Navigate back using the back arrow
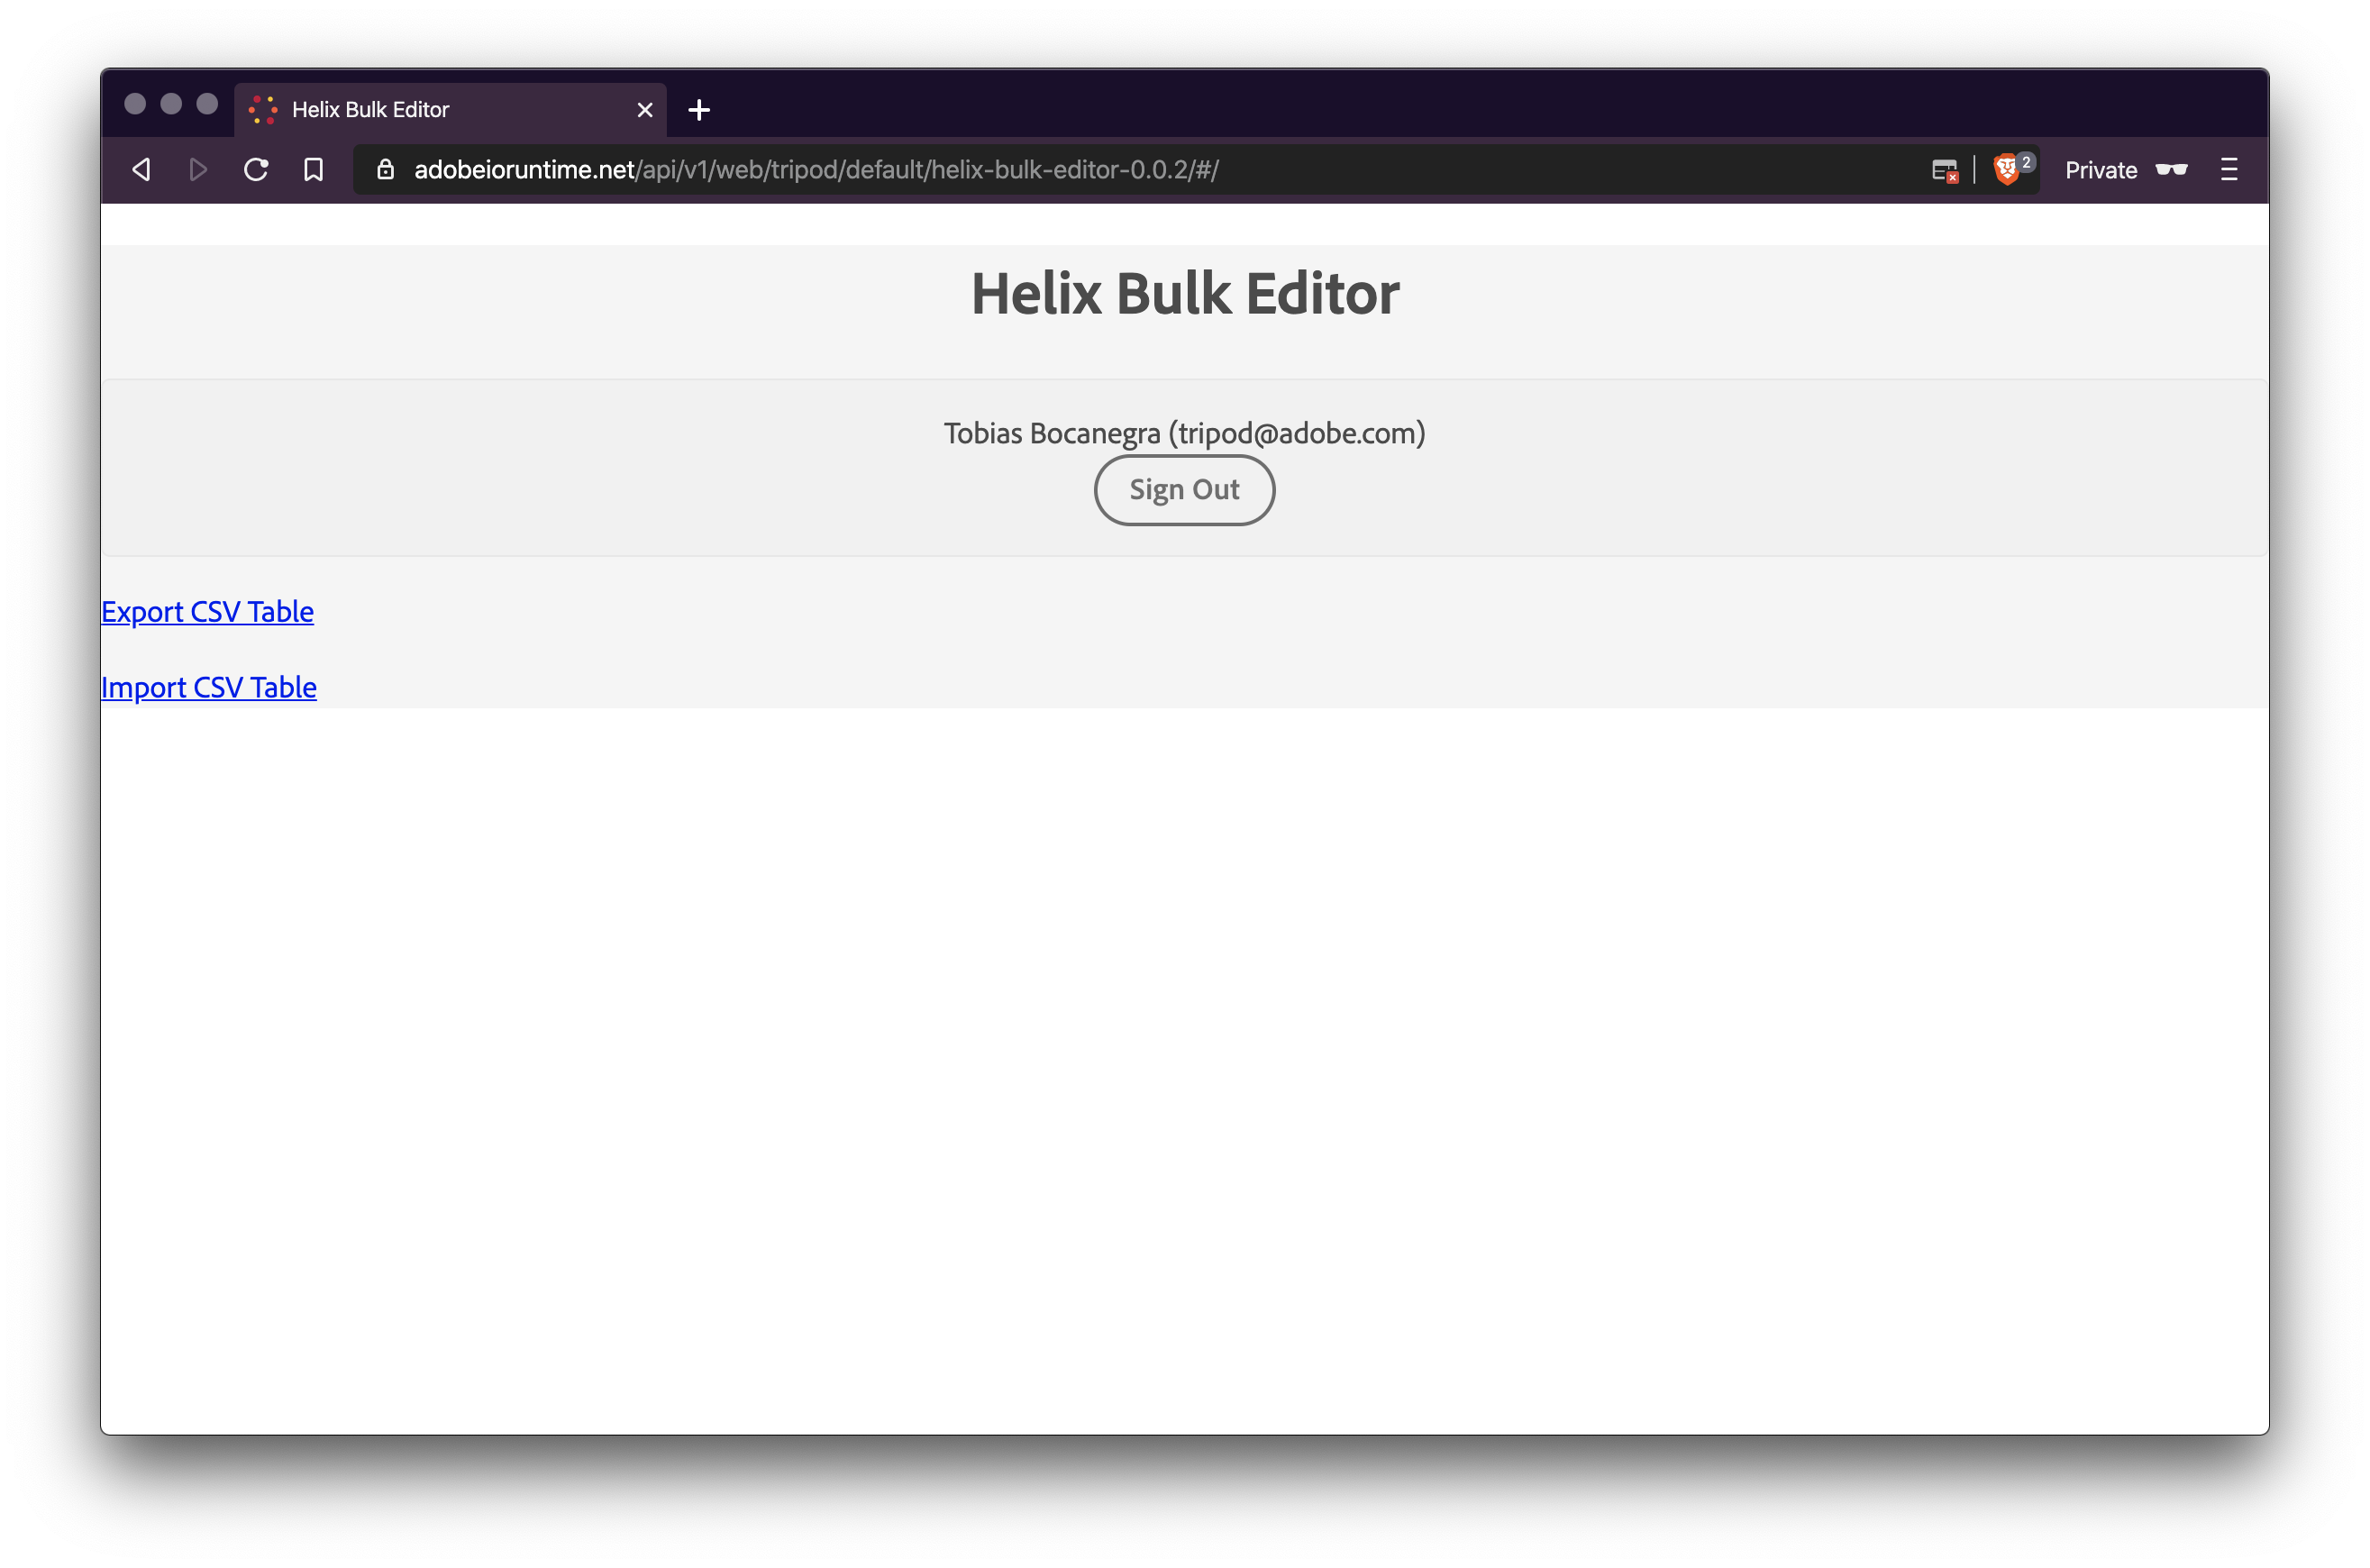The image size is (2370, 1568). pos(141,169)
